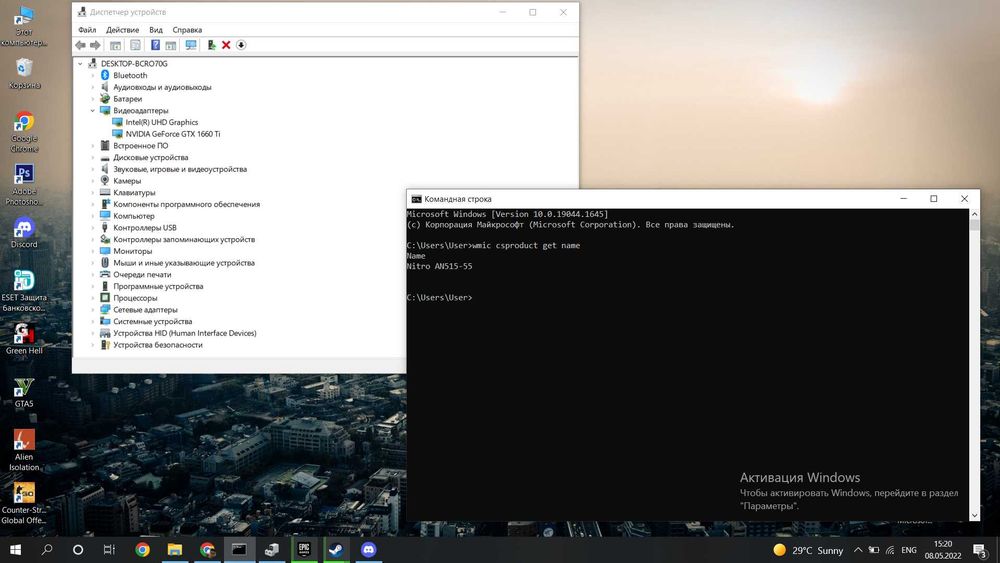Select NVIDIA GeForce GTX 1660 Ti adapter

pyautogui.click(x=173, y=134)
